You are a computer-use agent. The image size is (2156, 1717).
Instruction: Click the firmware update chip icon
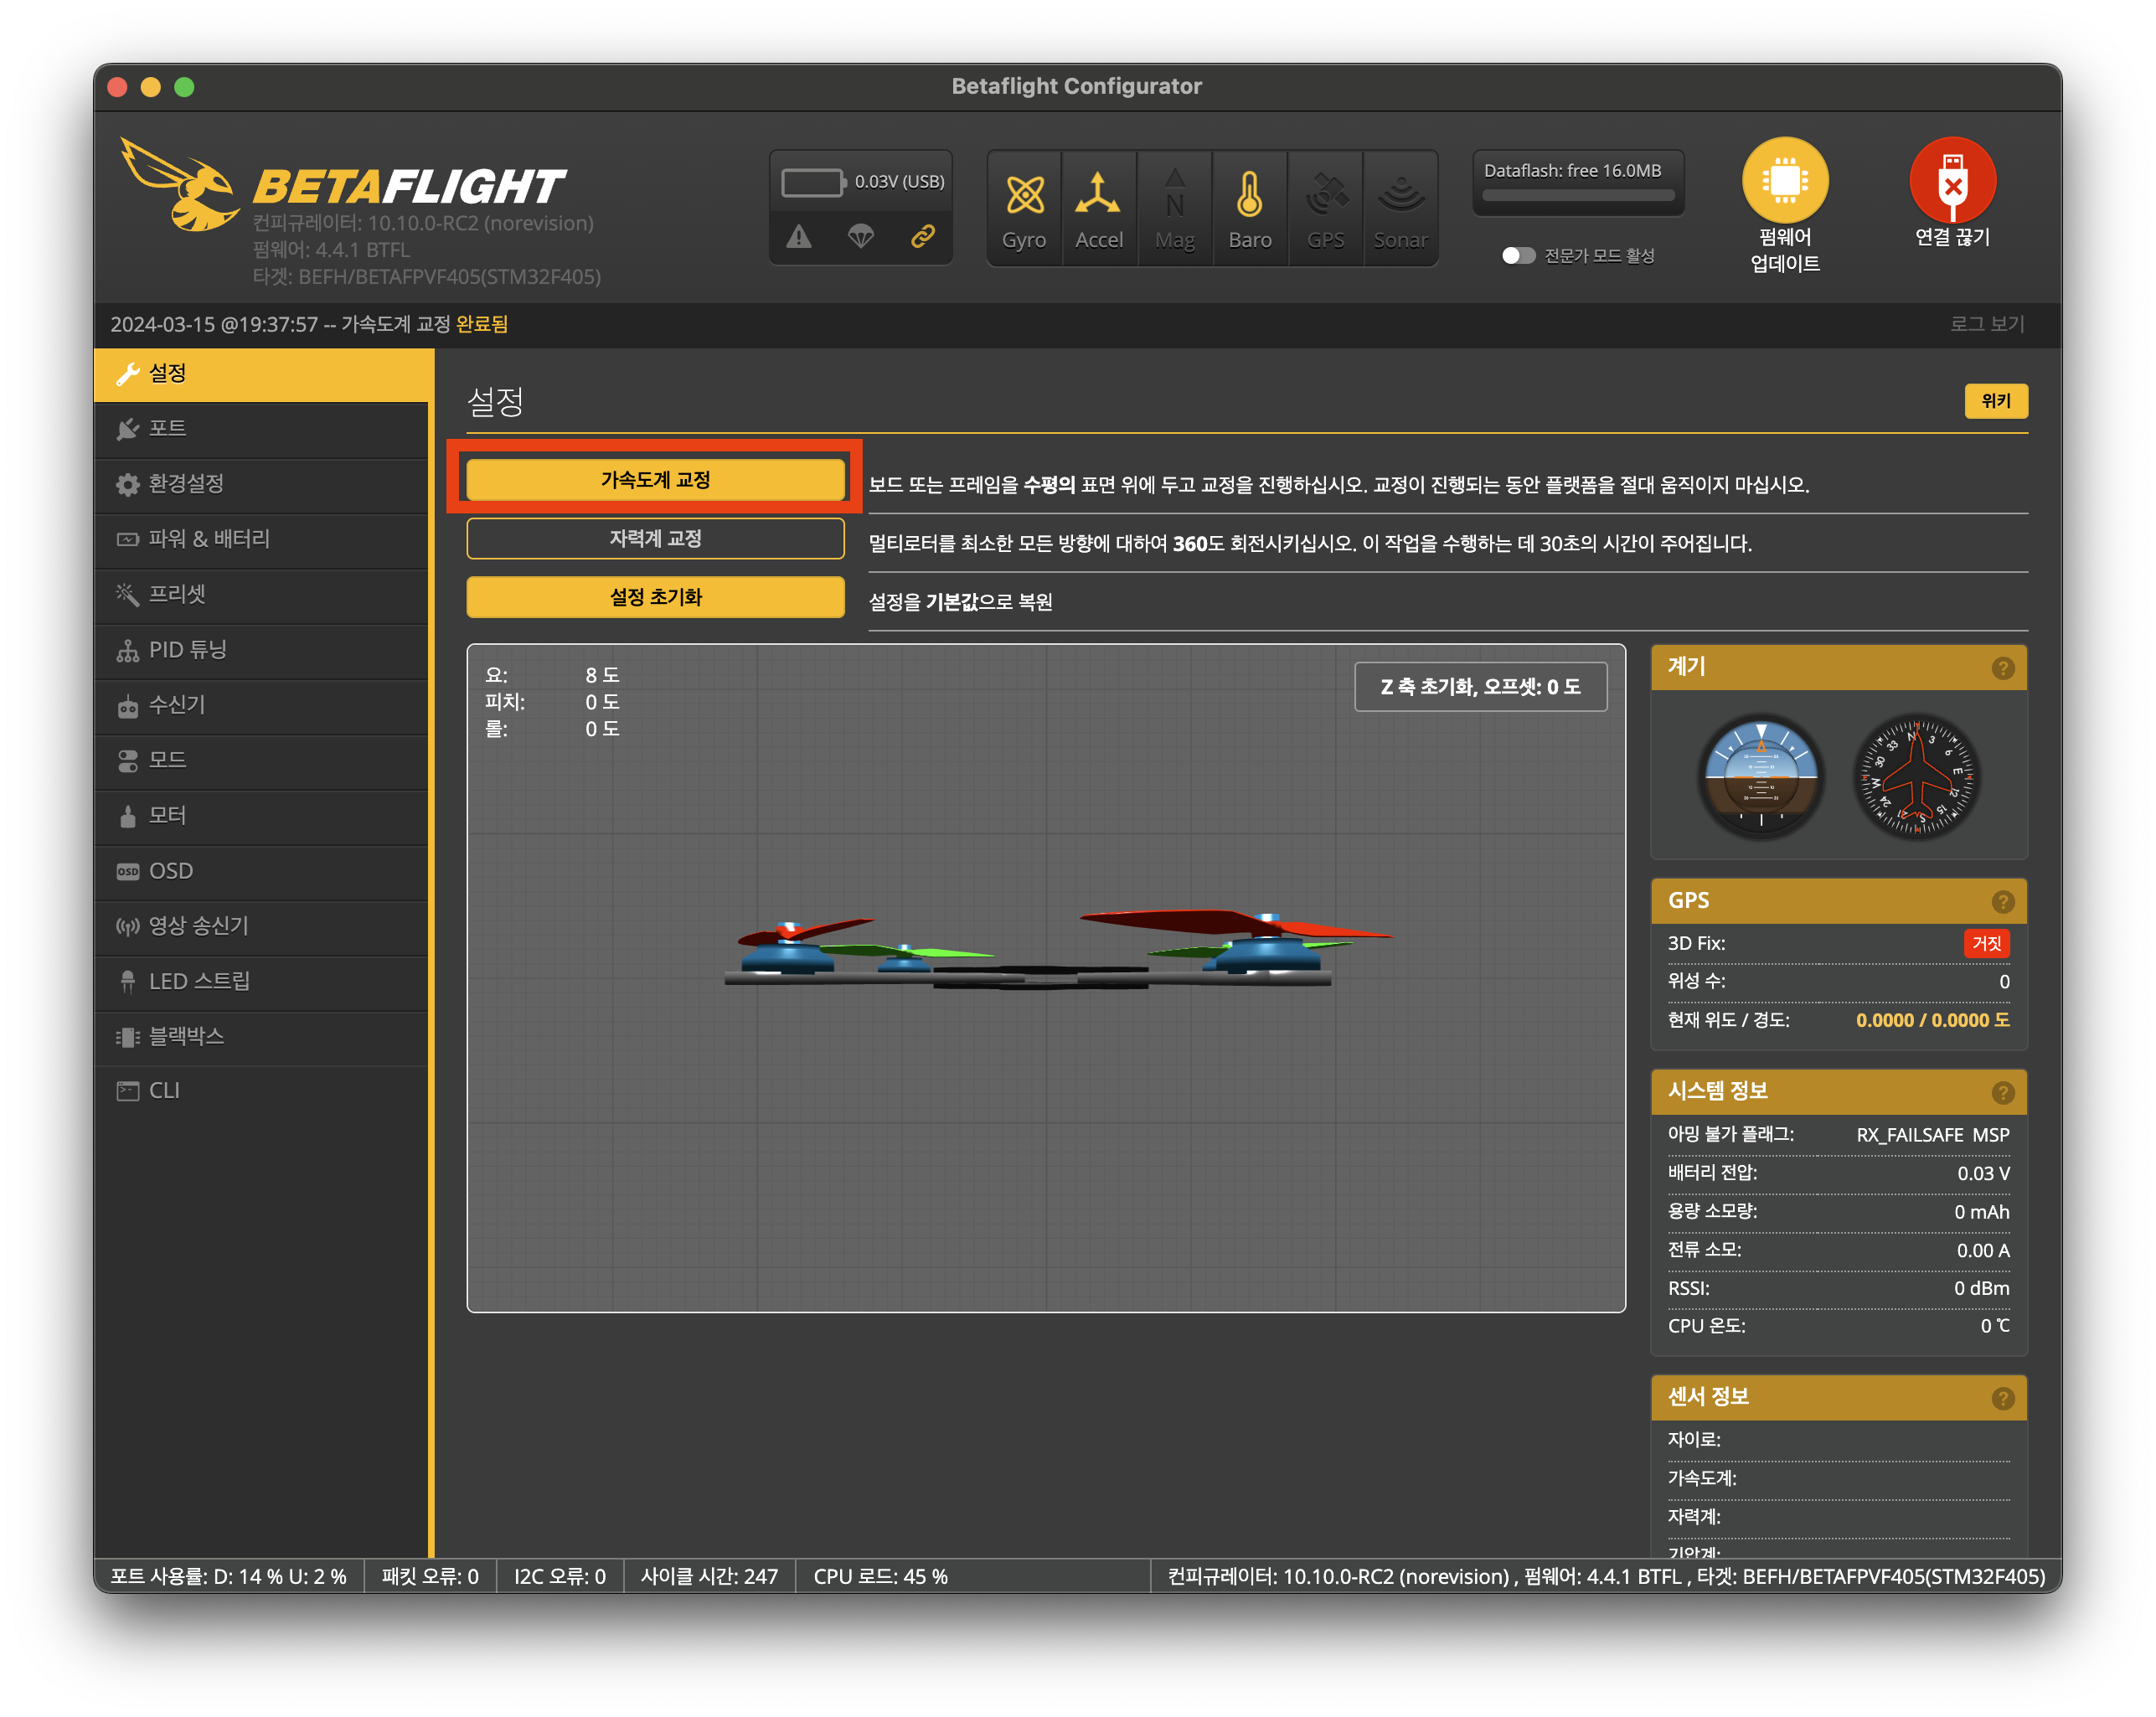click(1785, 181)
